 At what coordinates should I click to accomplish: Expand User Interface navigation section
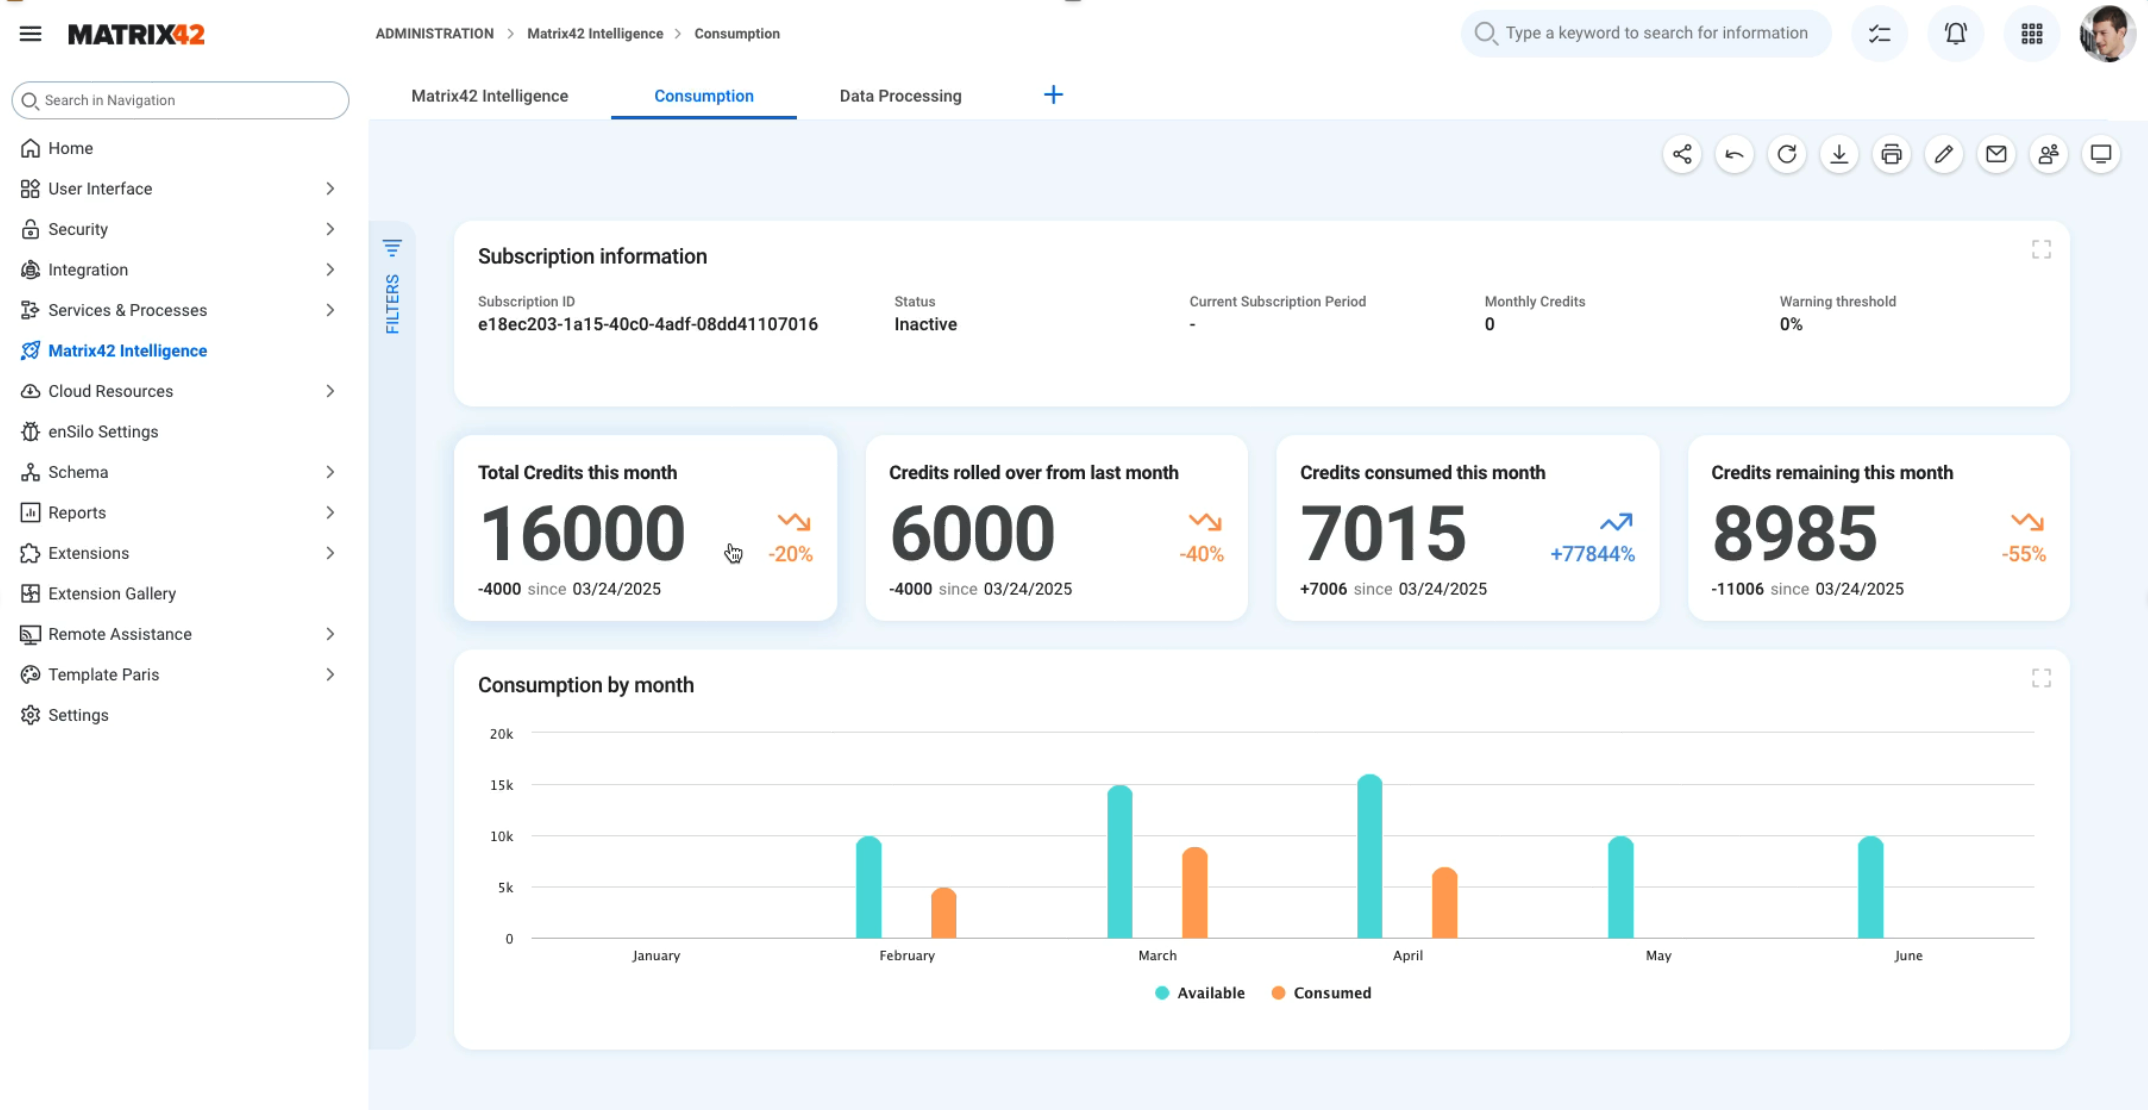pos(330,189)
